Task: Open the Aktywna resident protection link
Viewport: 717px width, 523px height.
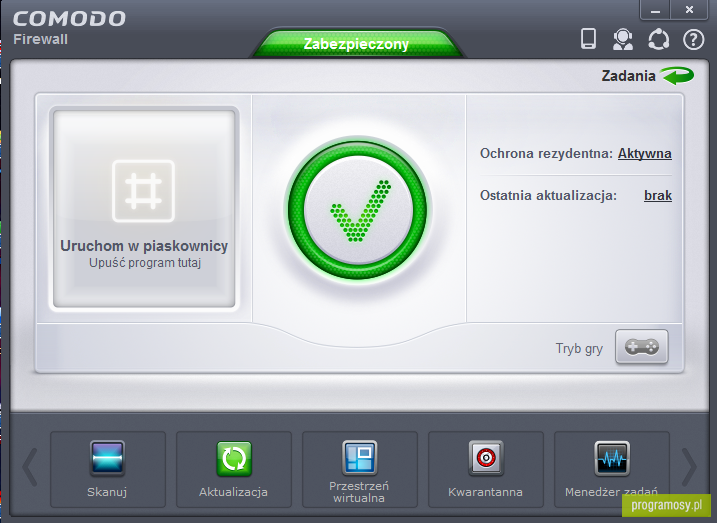Action: (x=644, y=154)
